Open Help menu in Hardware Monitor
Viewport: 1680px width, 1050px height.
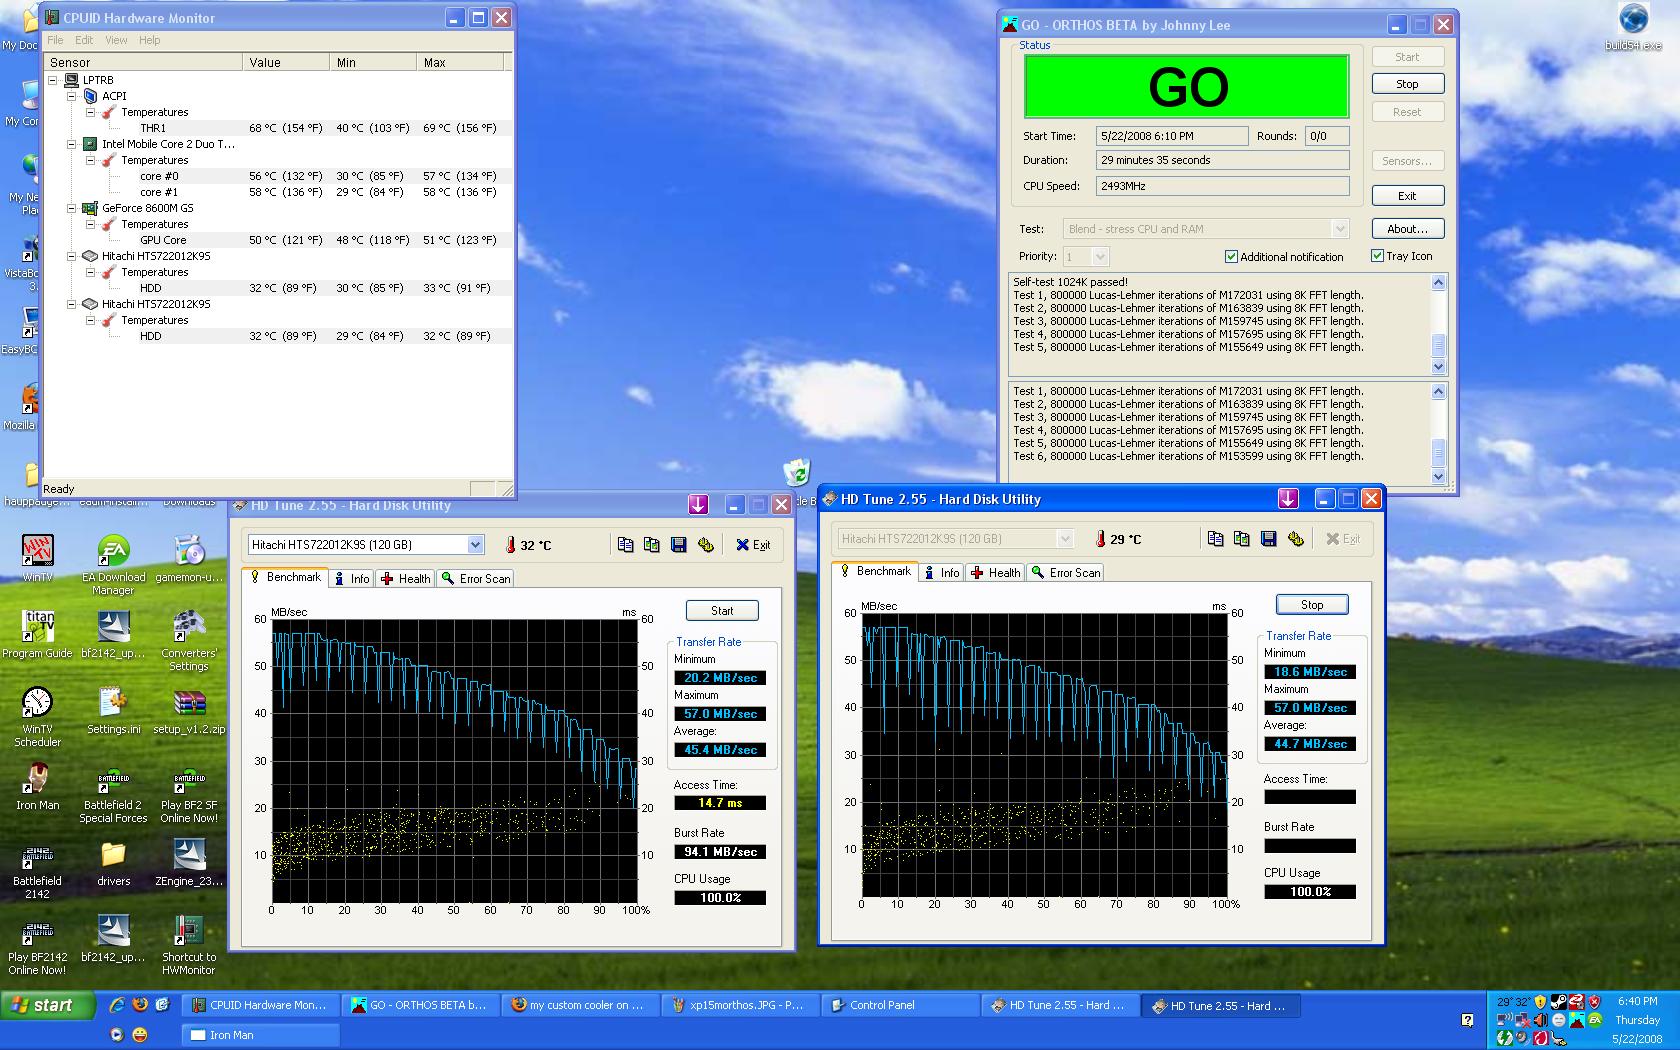[150, 40]
